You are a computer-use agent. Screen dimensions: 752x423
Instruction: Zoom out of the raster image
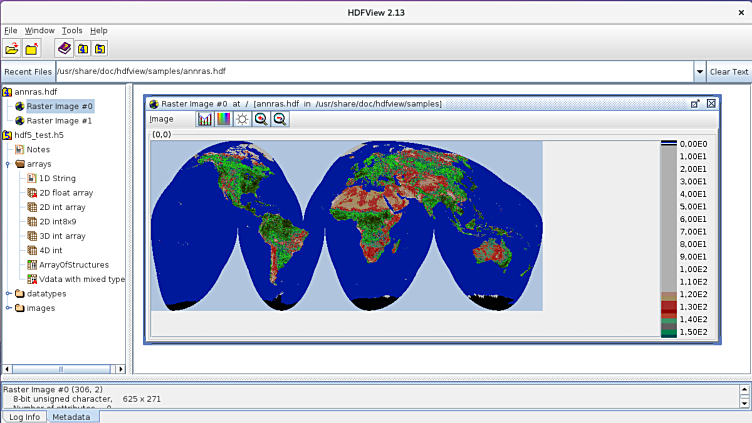280,119
